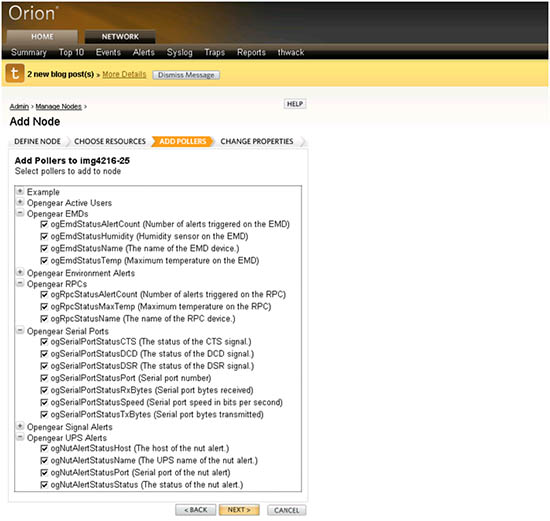Click the Orion logo
The image size is (550, 521).
33,14
